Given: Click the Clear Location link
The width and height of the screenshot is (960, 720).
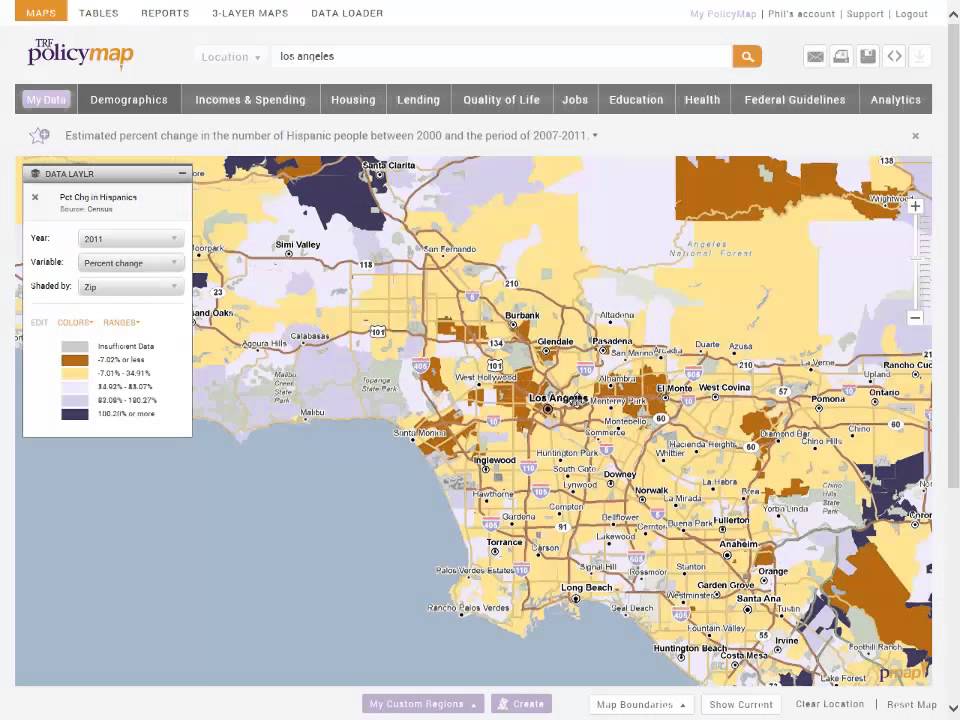Looking at the screenshot, I should click(x=830, y=704).
